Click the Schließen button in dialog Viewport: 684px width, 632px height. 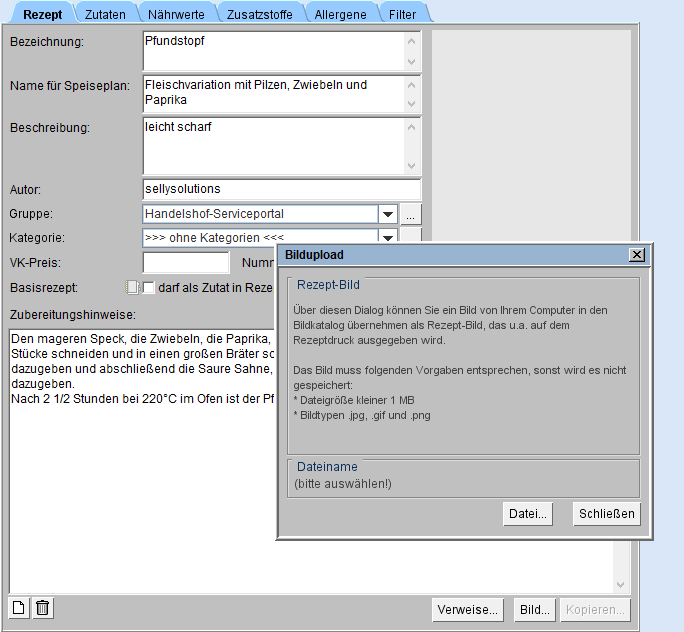606,514
